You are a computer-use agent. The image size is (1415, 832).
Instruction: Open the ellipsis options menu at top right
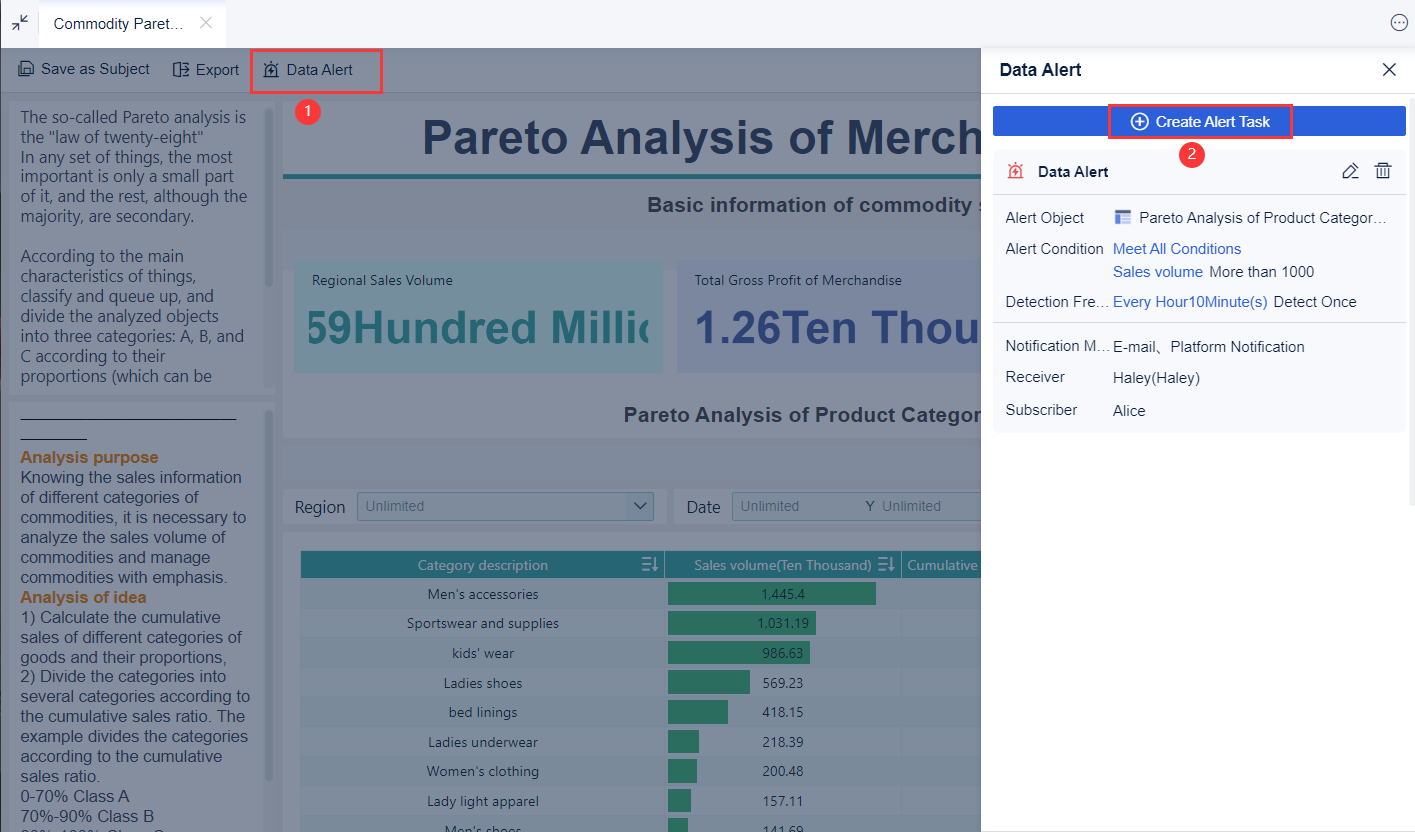pyautogui.click(x=1399, y=22)
